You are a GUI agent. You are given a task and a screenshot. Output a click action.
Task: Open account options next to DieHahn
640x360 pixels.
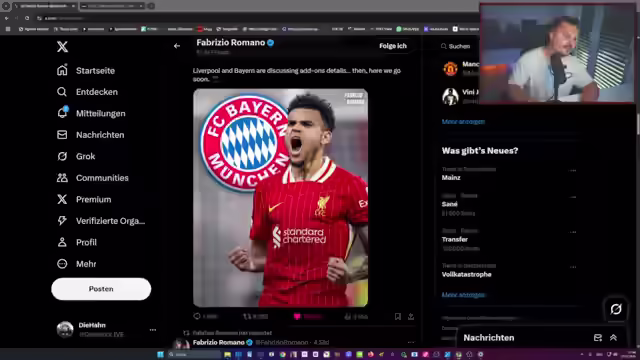coord(153,330)
